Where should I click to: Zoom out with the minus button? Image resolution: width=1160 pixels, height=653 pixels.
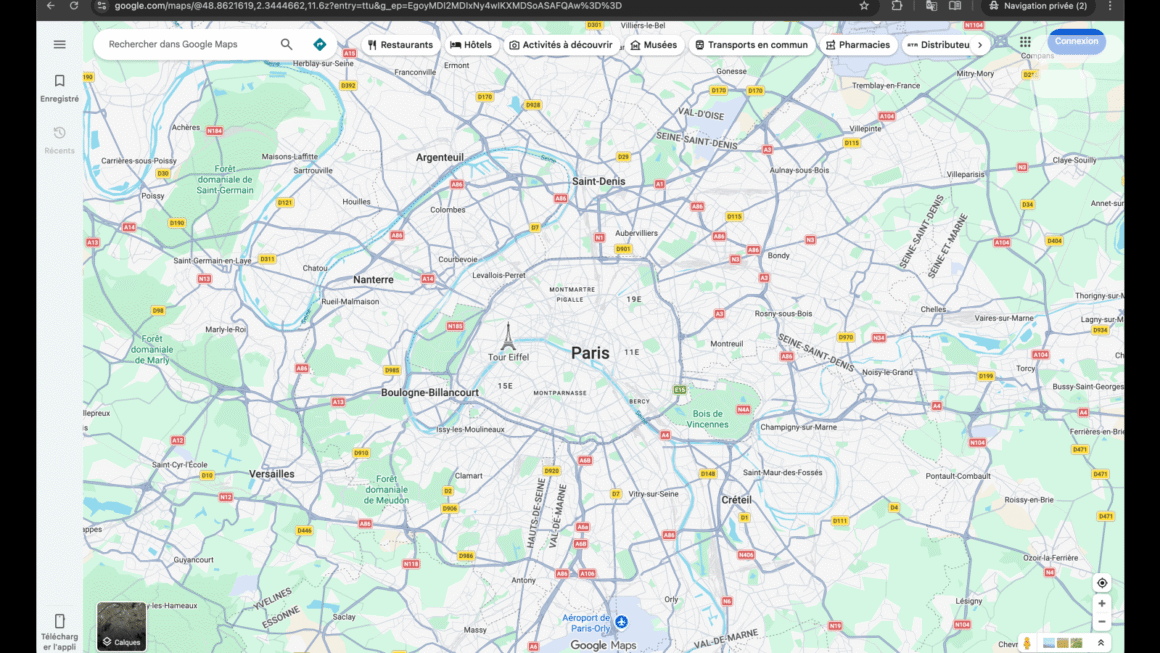click(x=1102, y=622)
